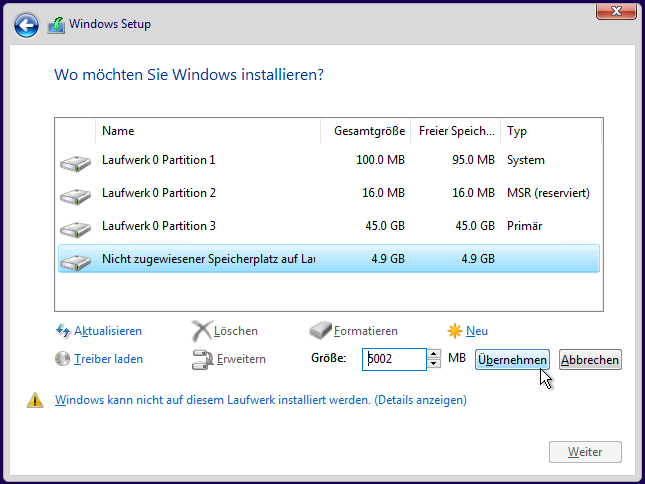The height and width of the screenshot is (484, 645).
Task: Click the MSR (reserviert) type cell
Action: (548, 193)
